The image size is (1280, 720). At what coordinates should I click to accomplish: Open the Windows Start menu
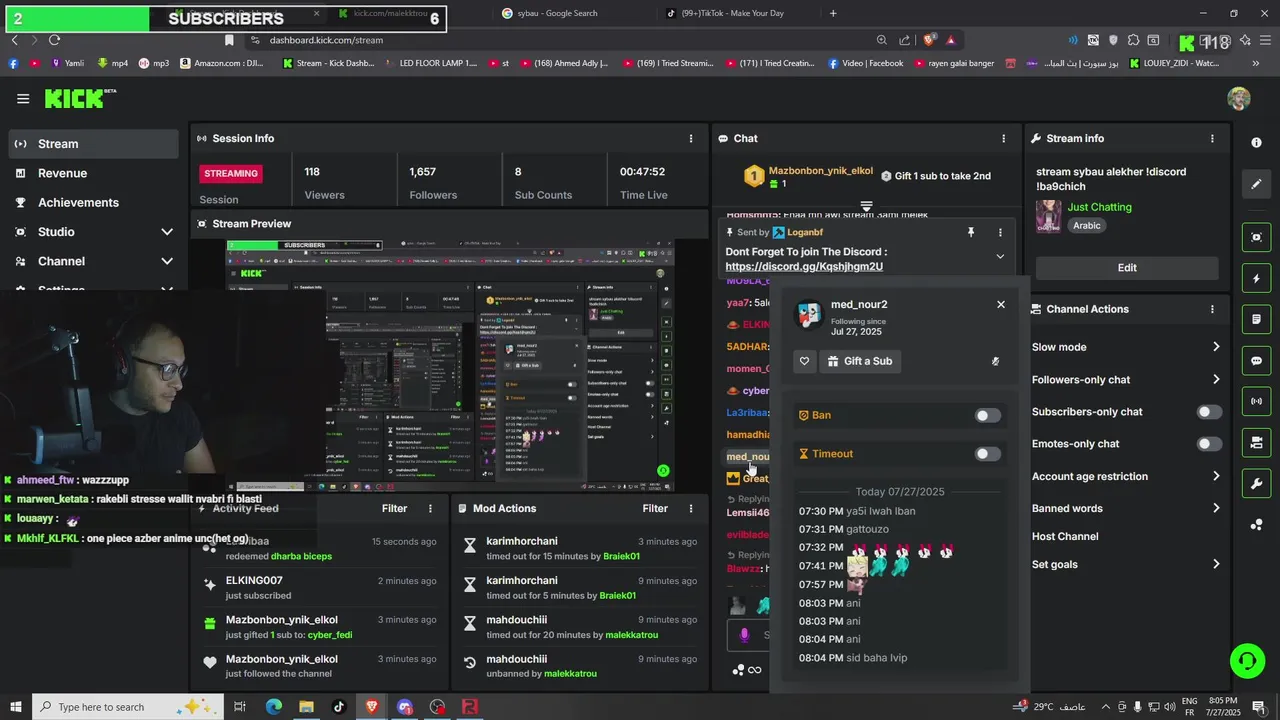coord(15,707)
